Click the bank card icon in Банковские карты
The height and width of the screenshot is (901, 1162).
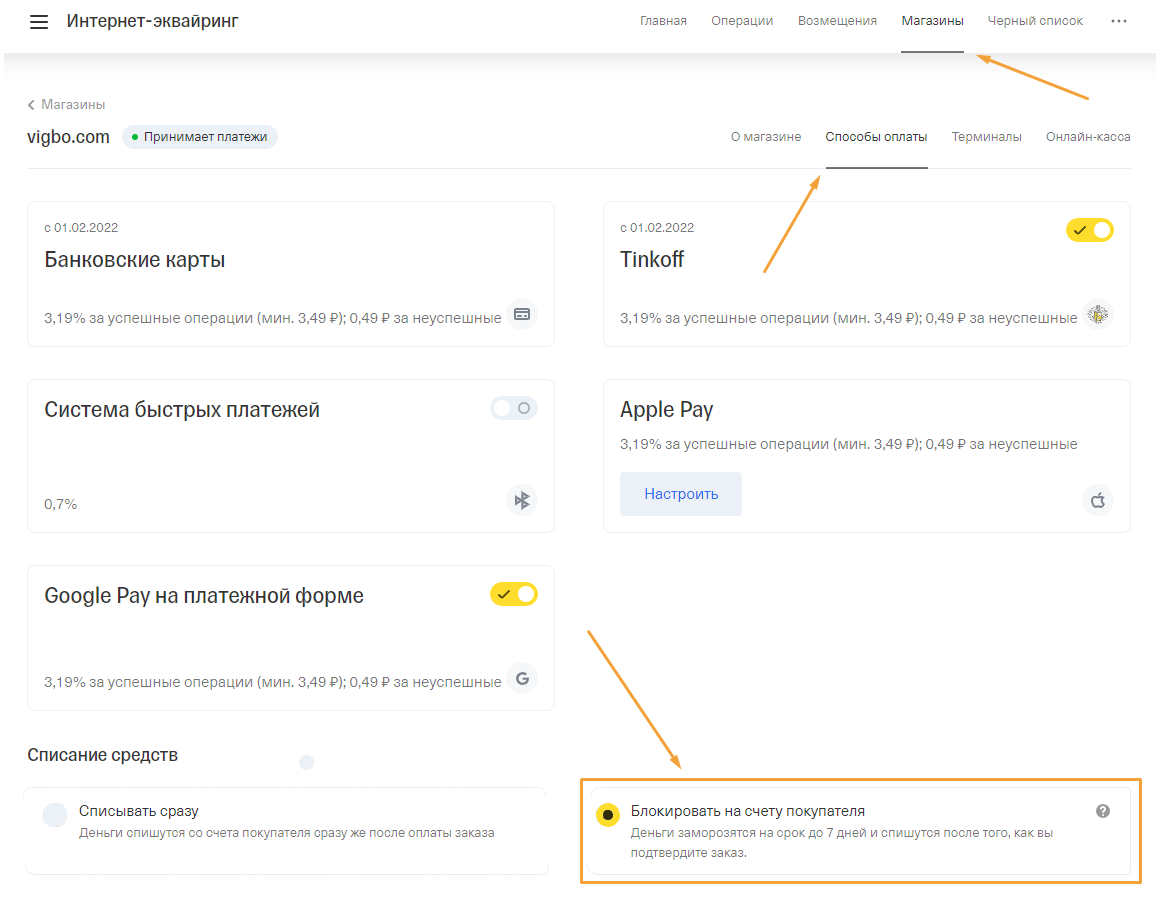522,314
